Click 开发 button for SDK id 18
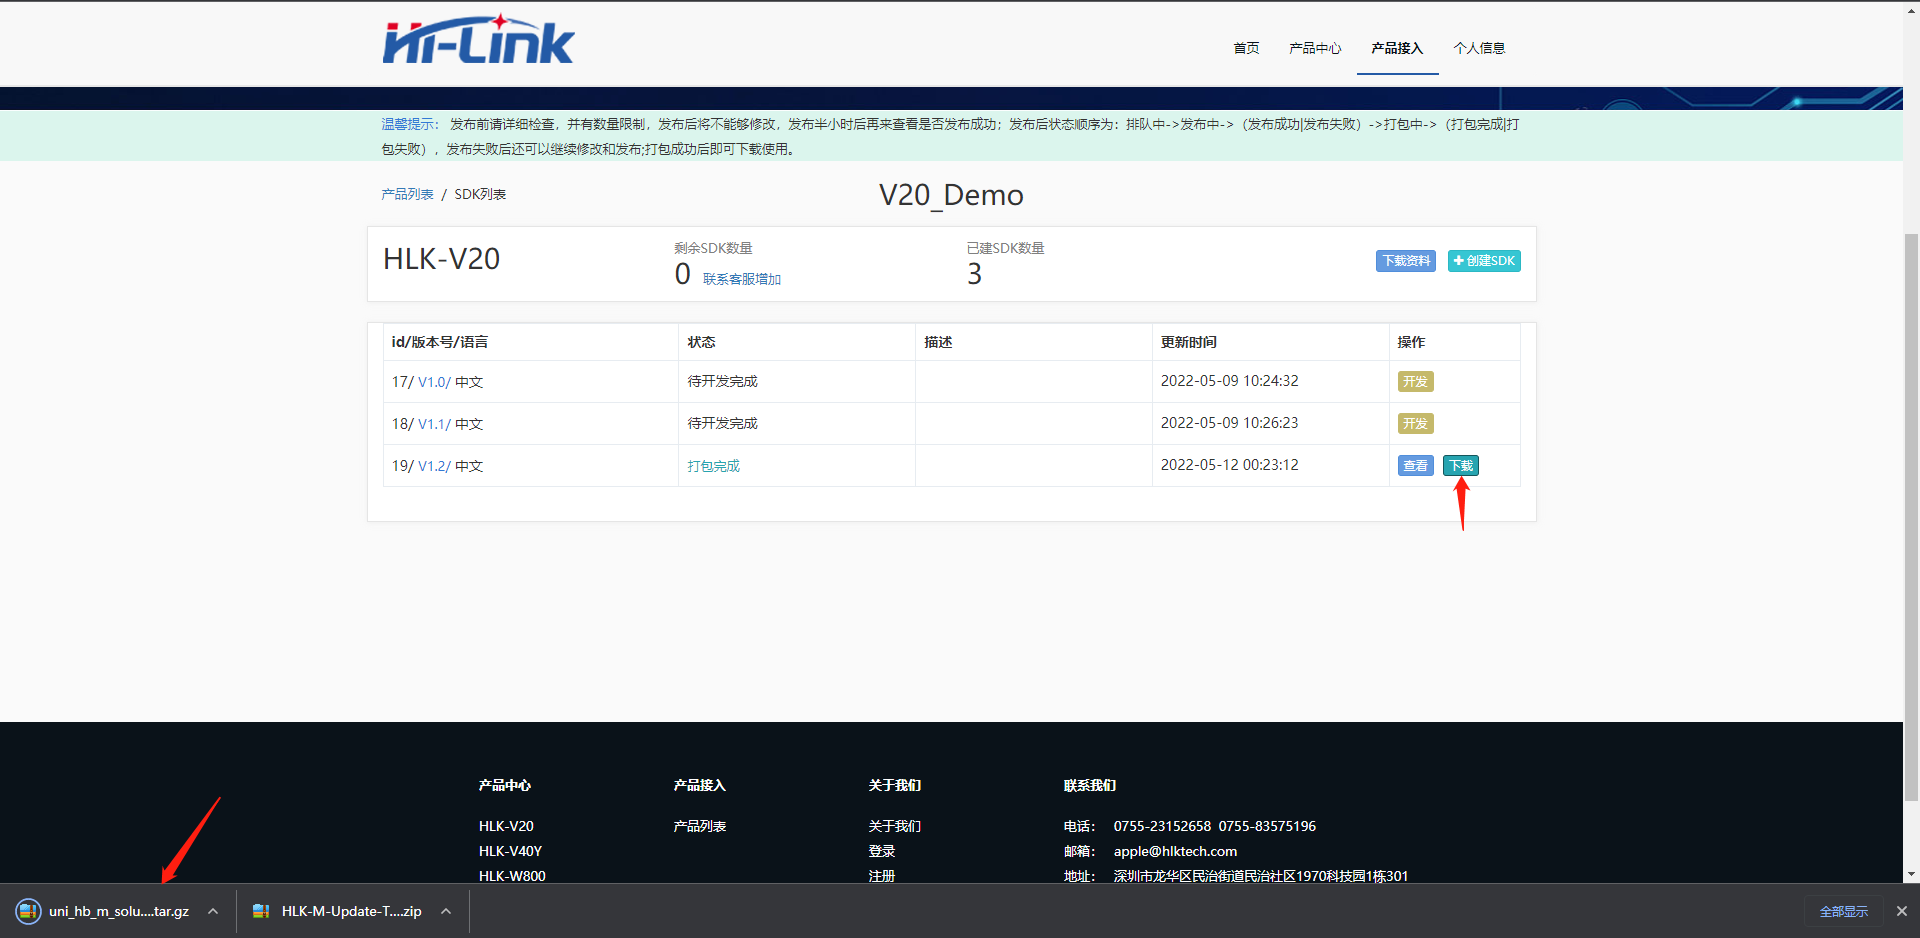The width and height of the screenshot is (1920, 938). [1415, 424]
